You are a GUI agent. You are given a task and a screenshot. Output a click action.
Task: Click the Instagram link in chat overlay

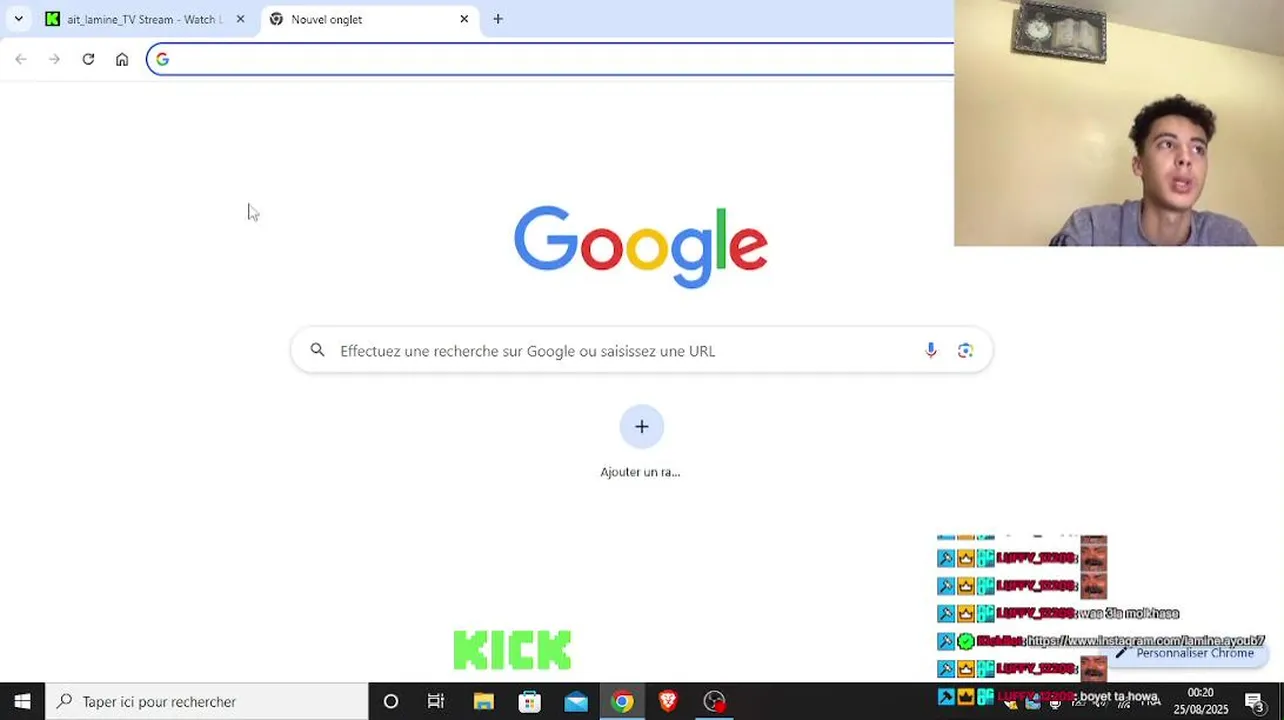tap(1146, 641)
